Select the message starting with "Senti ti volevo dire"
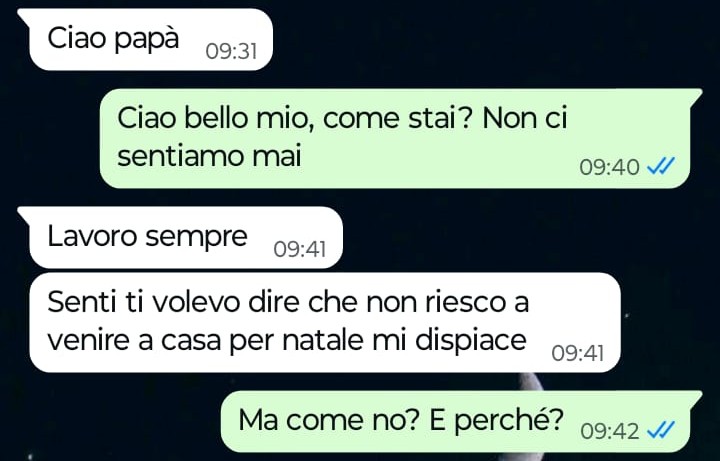 [x=325, y=322]
